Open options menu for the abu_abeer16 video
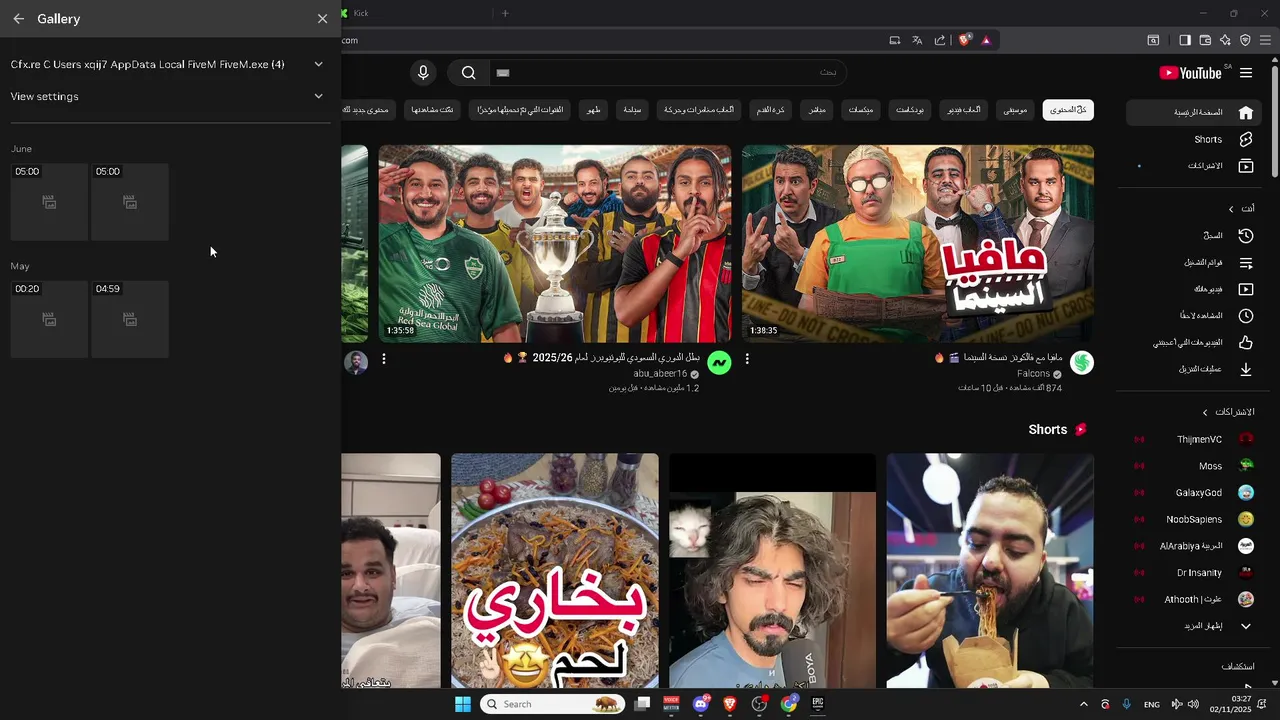This screenshot has height=720, width=1280. click(x=384, y=358)
